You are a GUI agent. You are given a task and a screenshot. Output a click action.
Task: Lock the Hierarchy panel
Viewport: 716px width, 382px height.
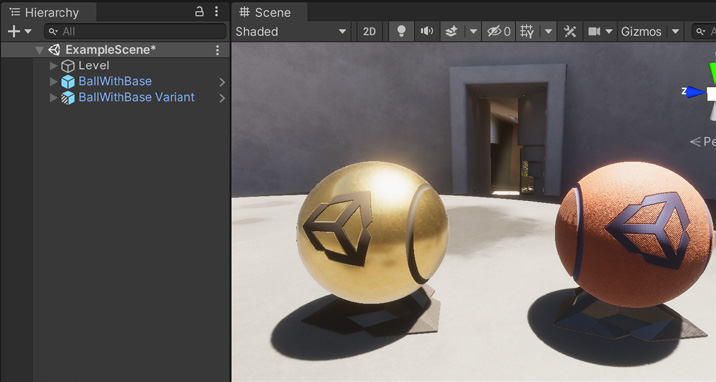[x=199, y=11]
